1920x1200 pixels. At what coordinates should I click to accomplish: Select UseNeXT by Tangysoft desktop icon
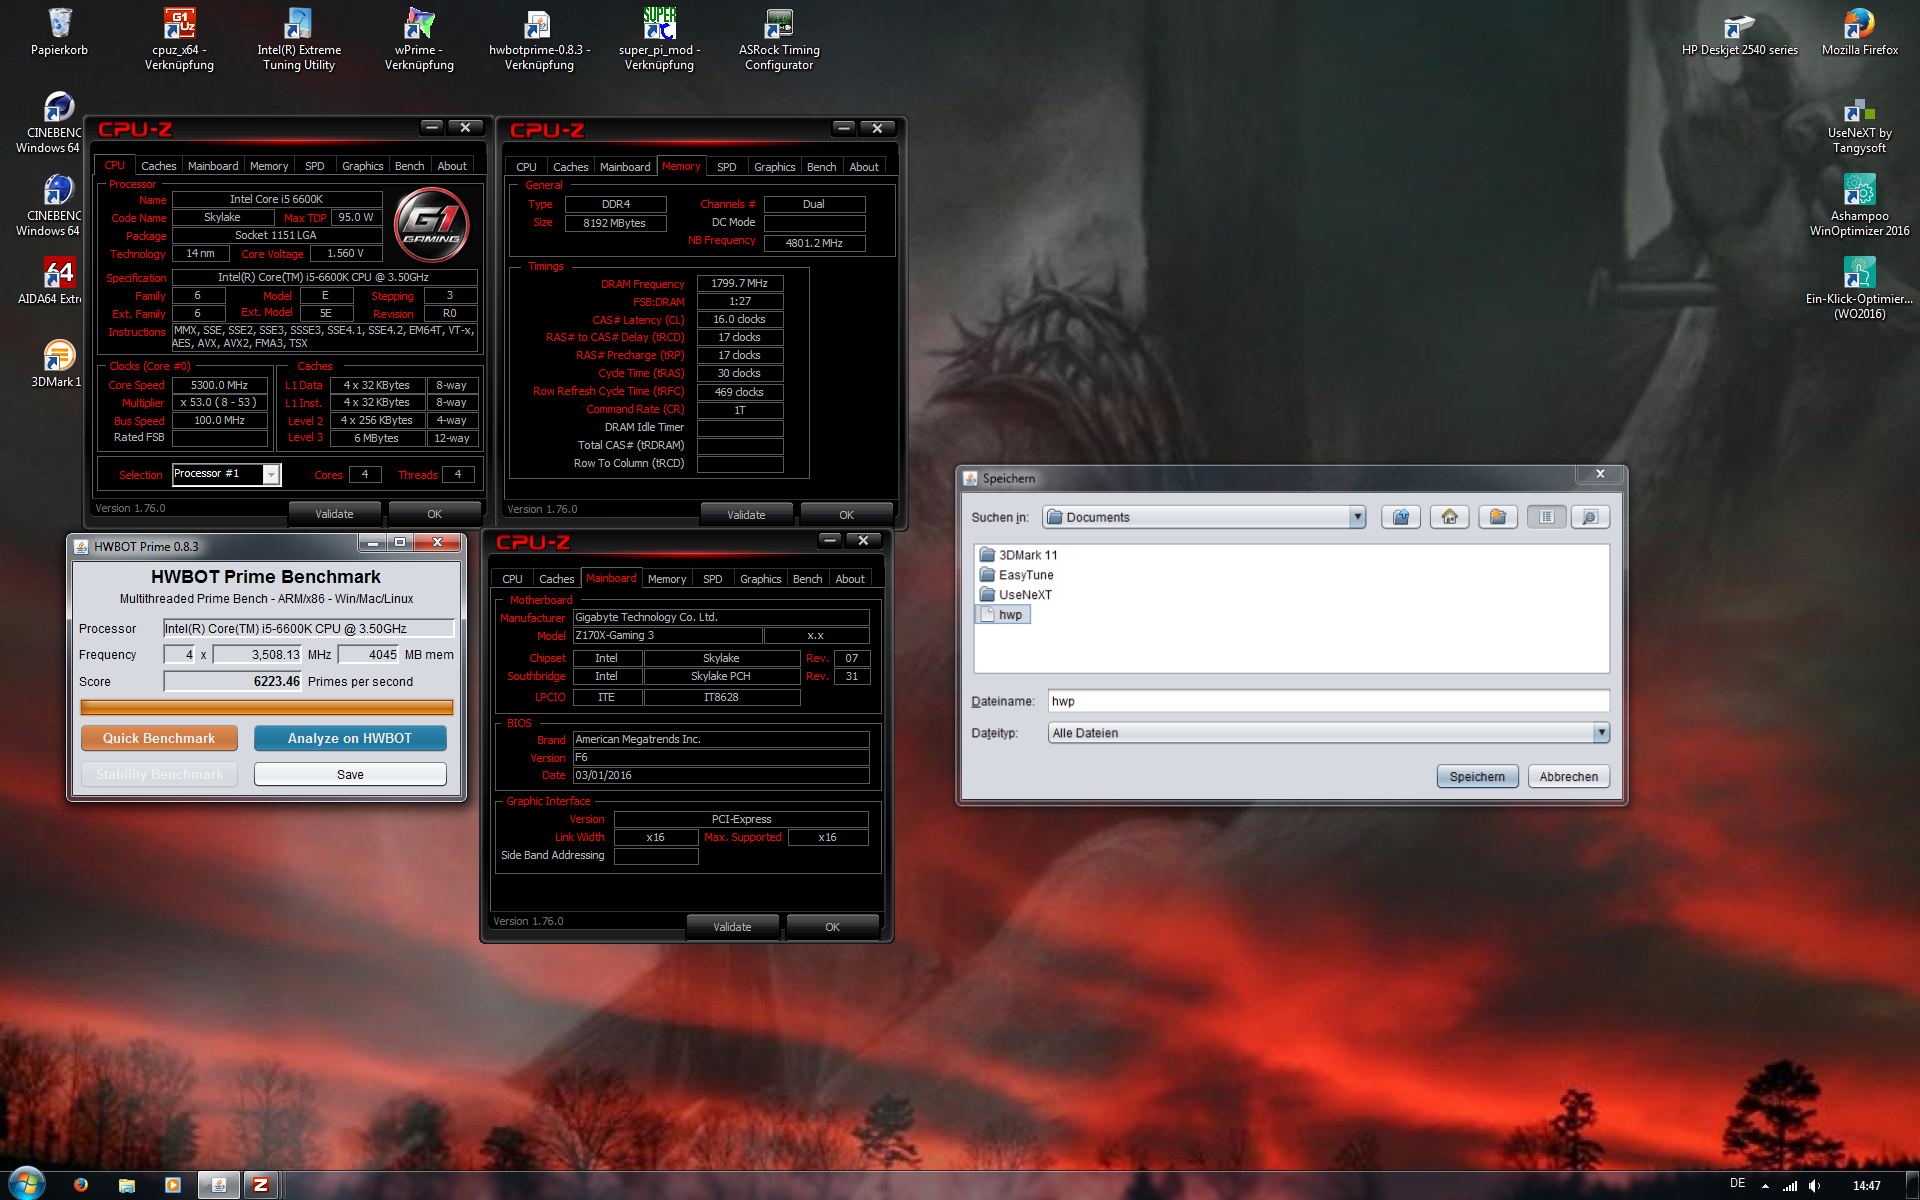tap(1860, 125)
